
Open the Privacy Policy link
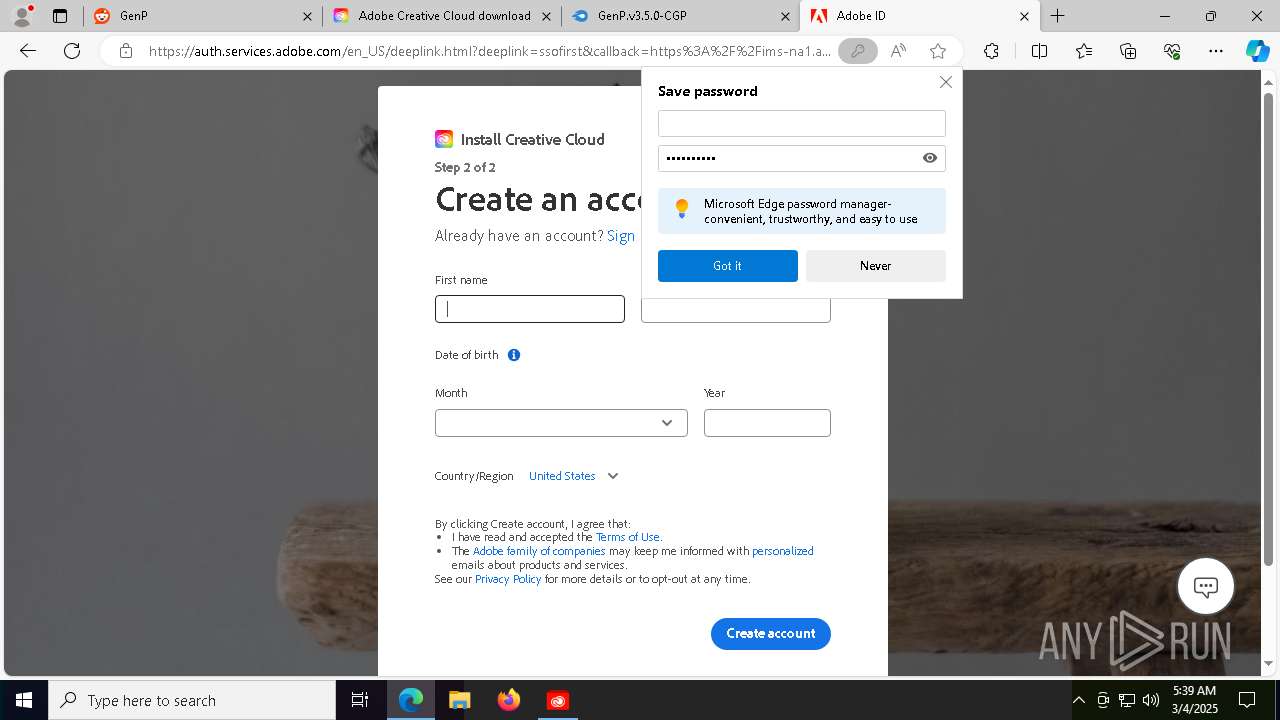(x=508, y=579)
